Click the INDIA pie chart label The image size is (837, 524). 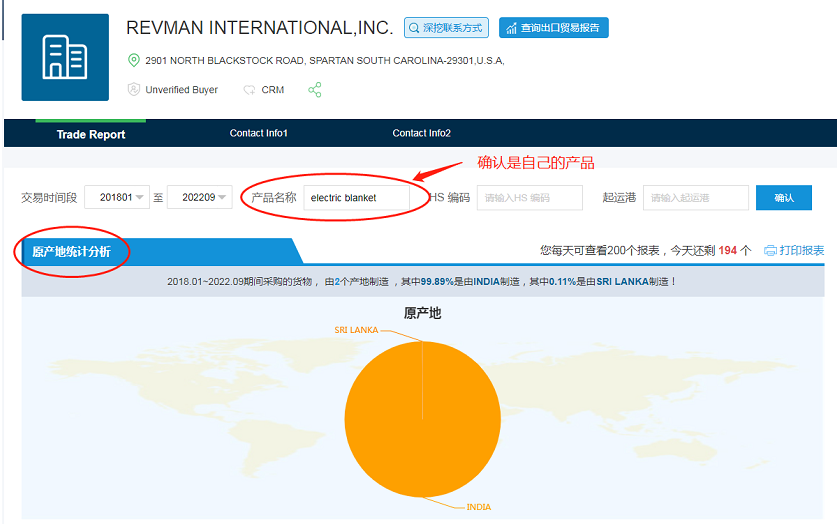point(478,507)
